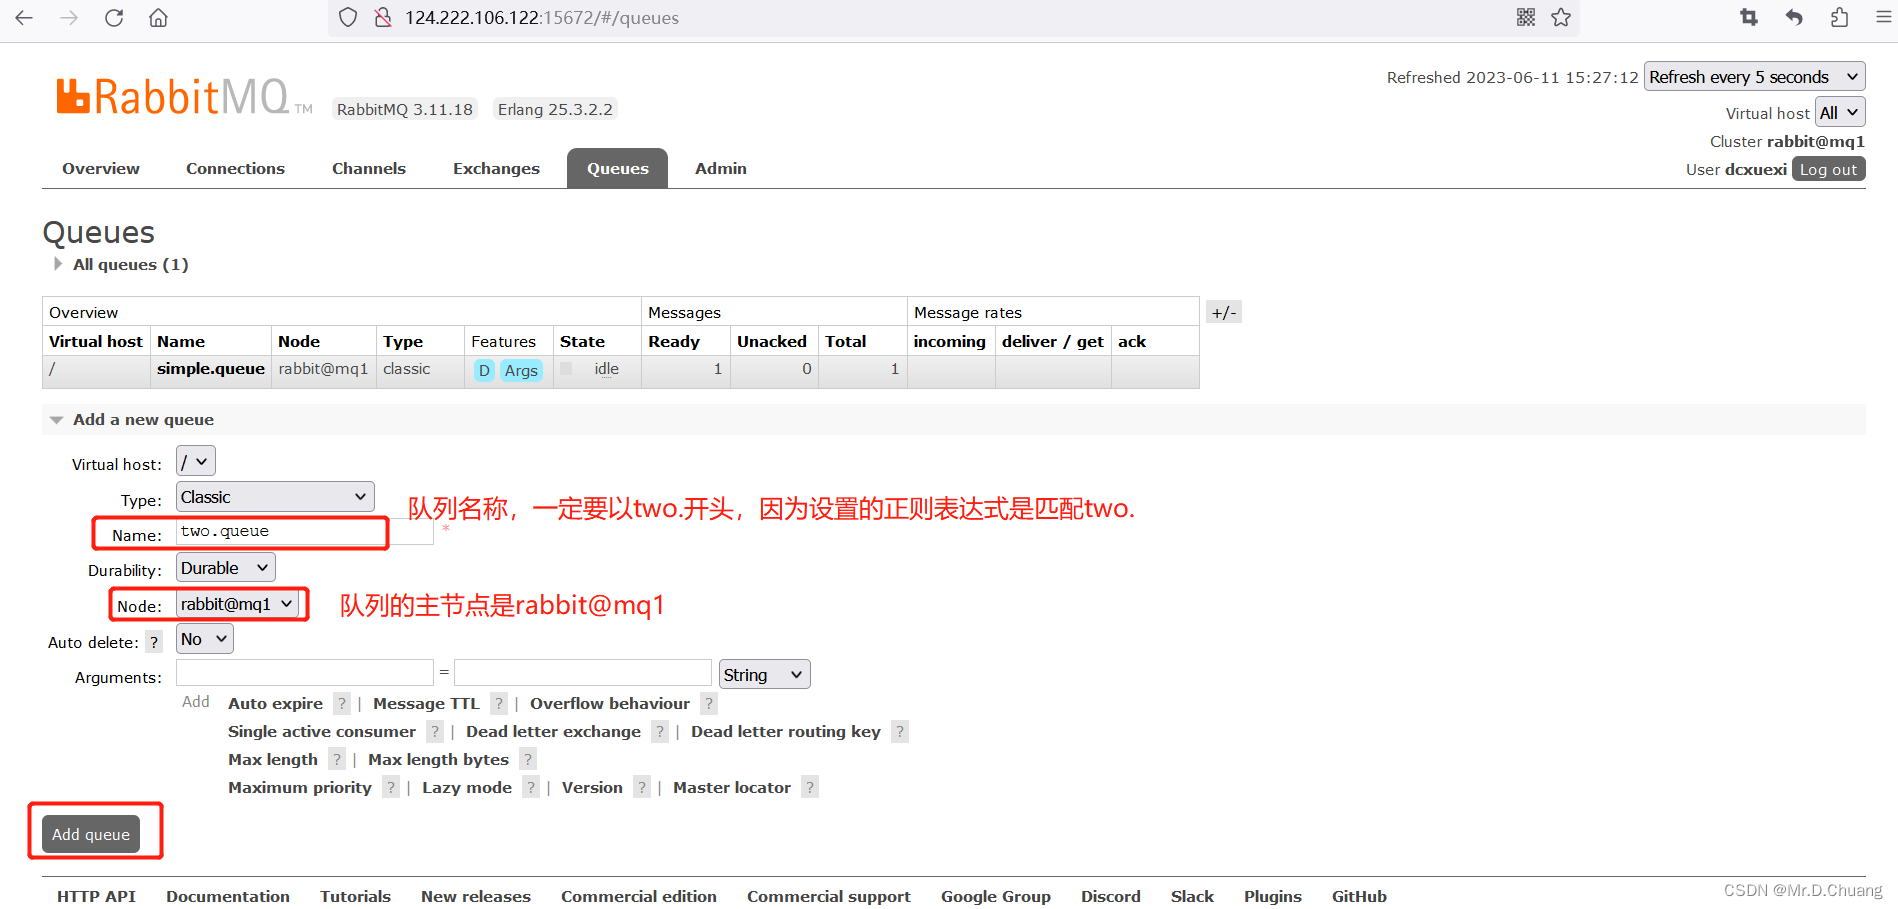1898x909 pixels.
Task: Open help for Master locator
Action: pyautogui.click(x=810, y=787)
